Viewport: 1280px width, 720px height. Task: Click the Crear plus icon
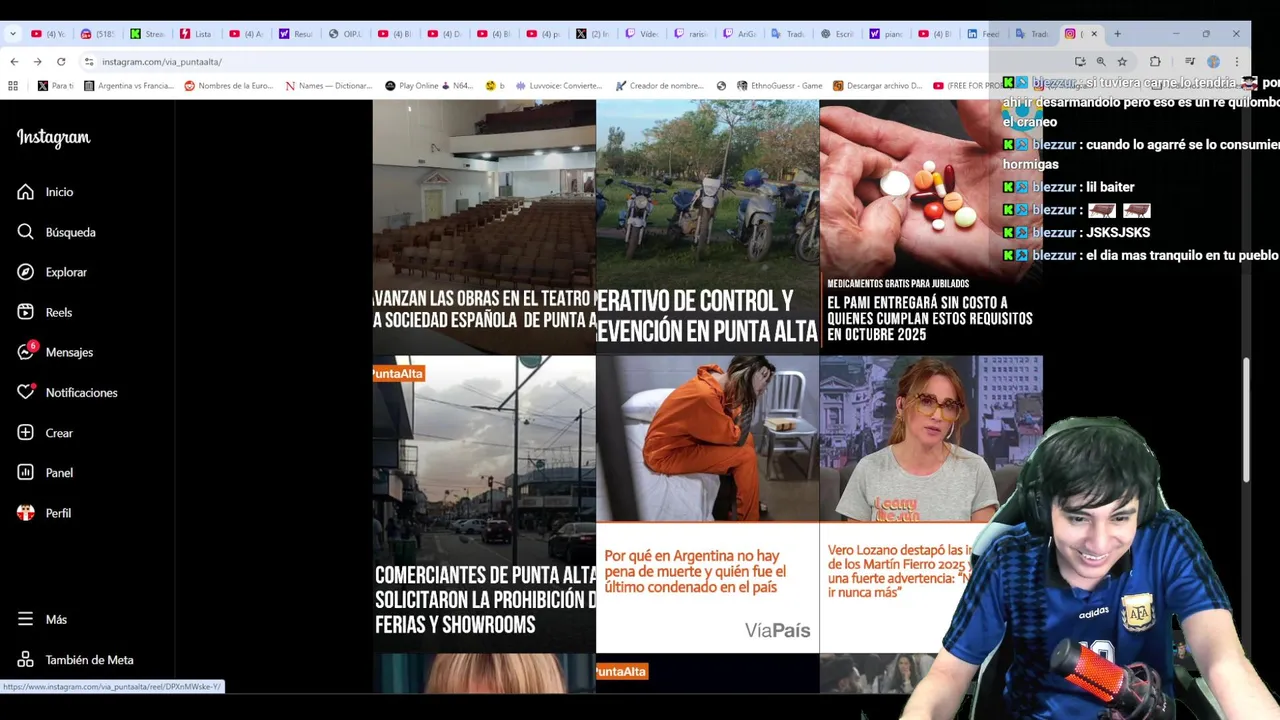(26, 433)
